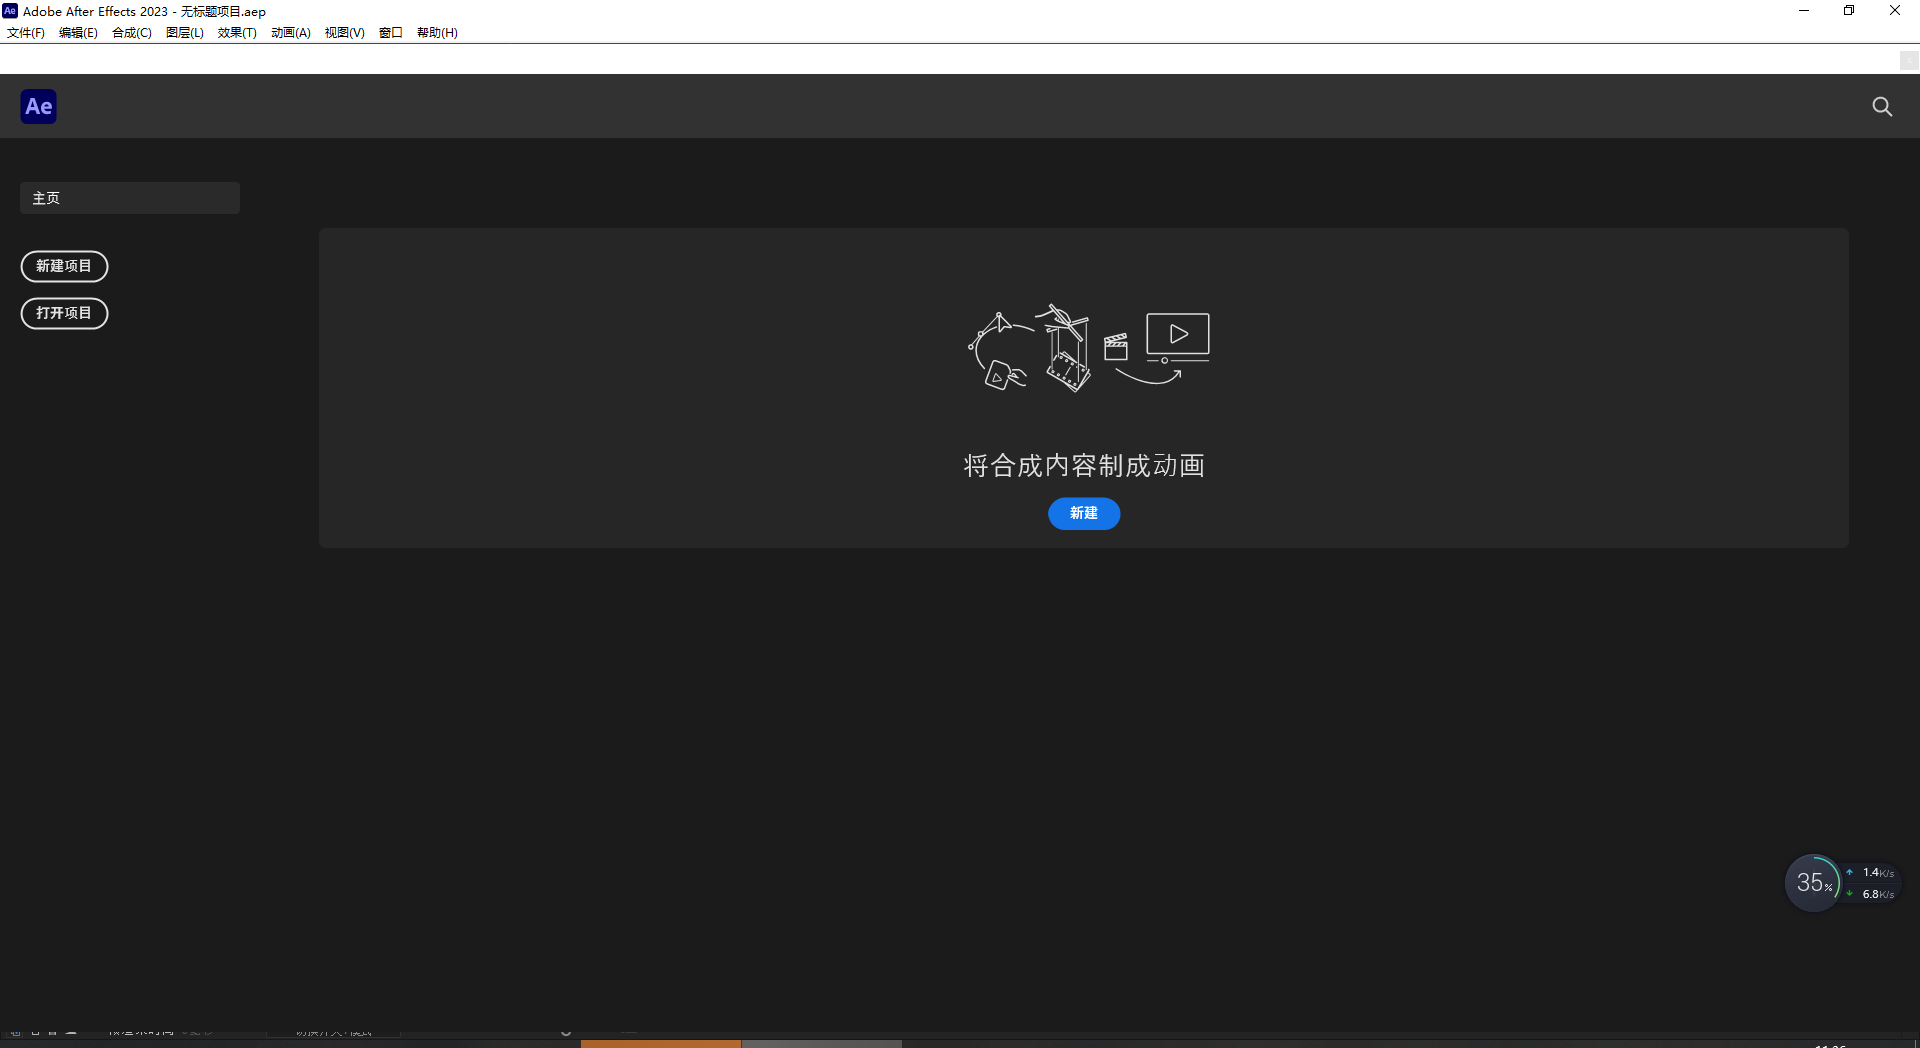Screen dimensions: 1920x1048
Task: Click the animation workflow illustration graphic
Action: point(1086,348)
